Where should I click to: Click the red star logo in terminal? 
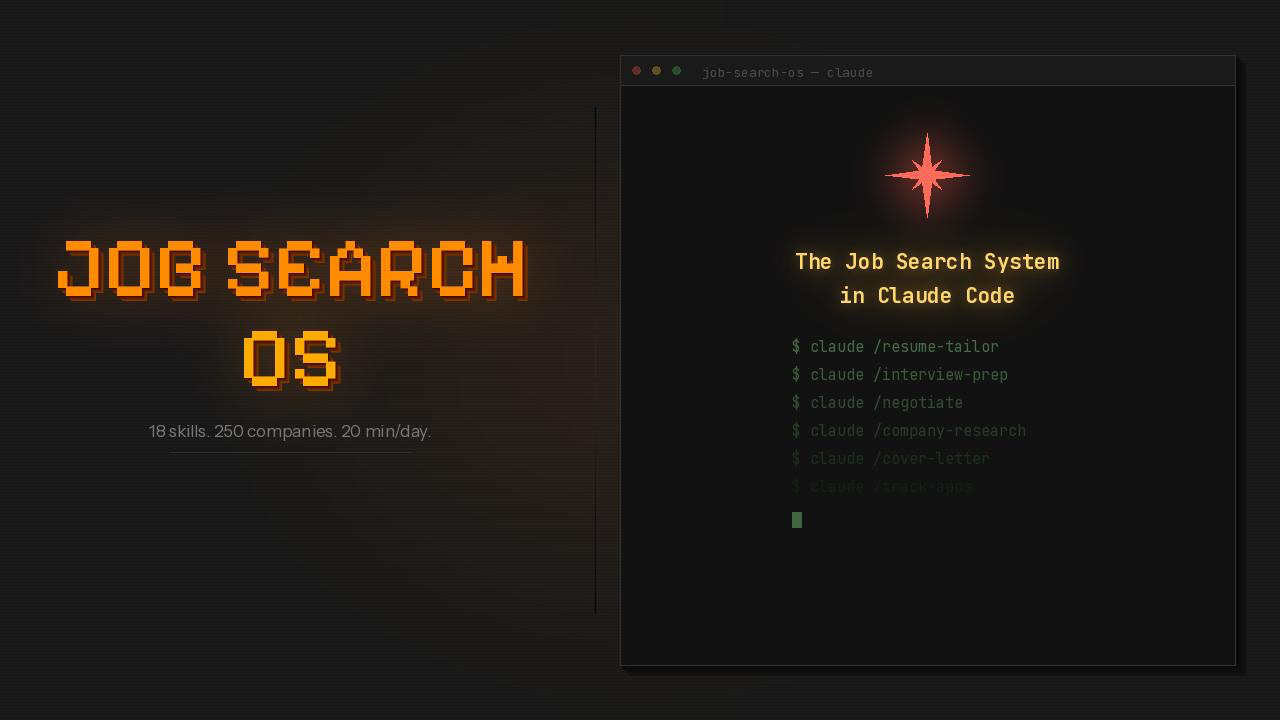(x=927, y=175)
